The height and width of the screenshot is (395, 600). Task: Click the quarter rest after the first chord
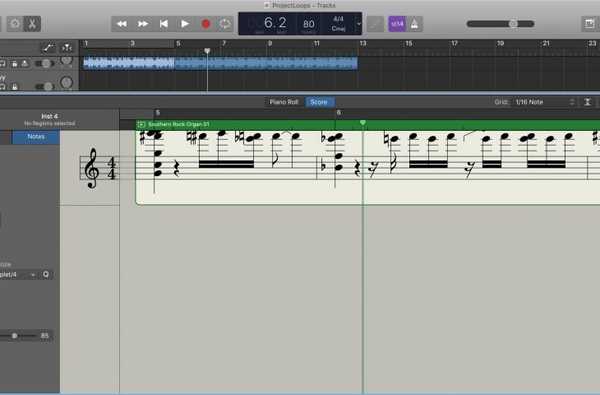[x=176, y=169]
